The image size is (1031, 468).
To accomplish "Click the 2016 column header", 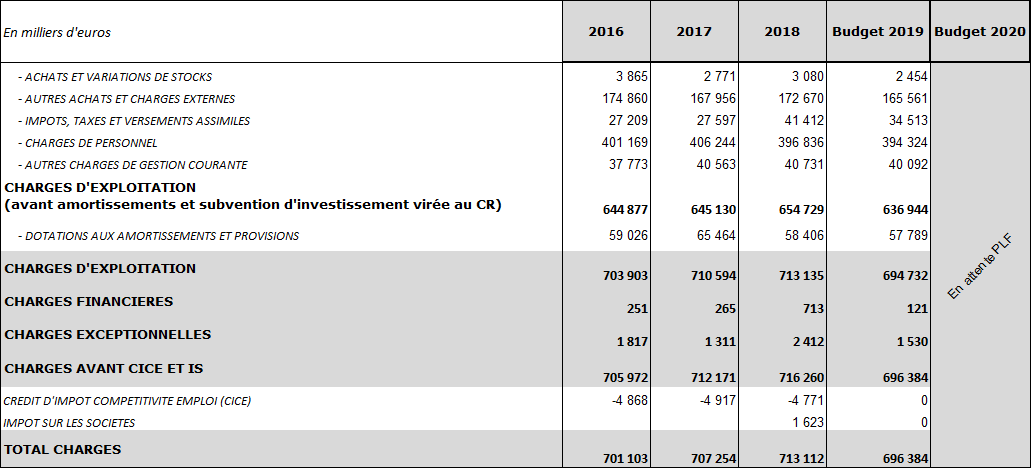I will coord(606,32).
